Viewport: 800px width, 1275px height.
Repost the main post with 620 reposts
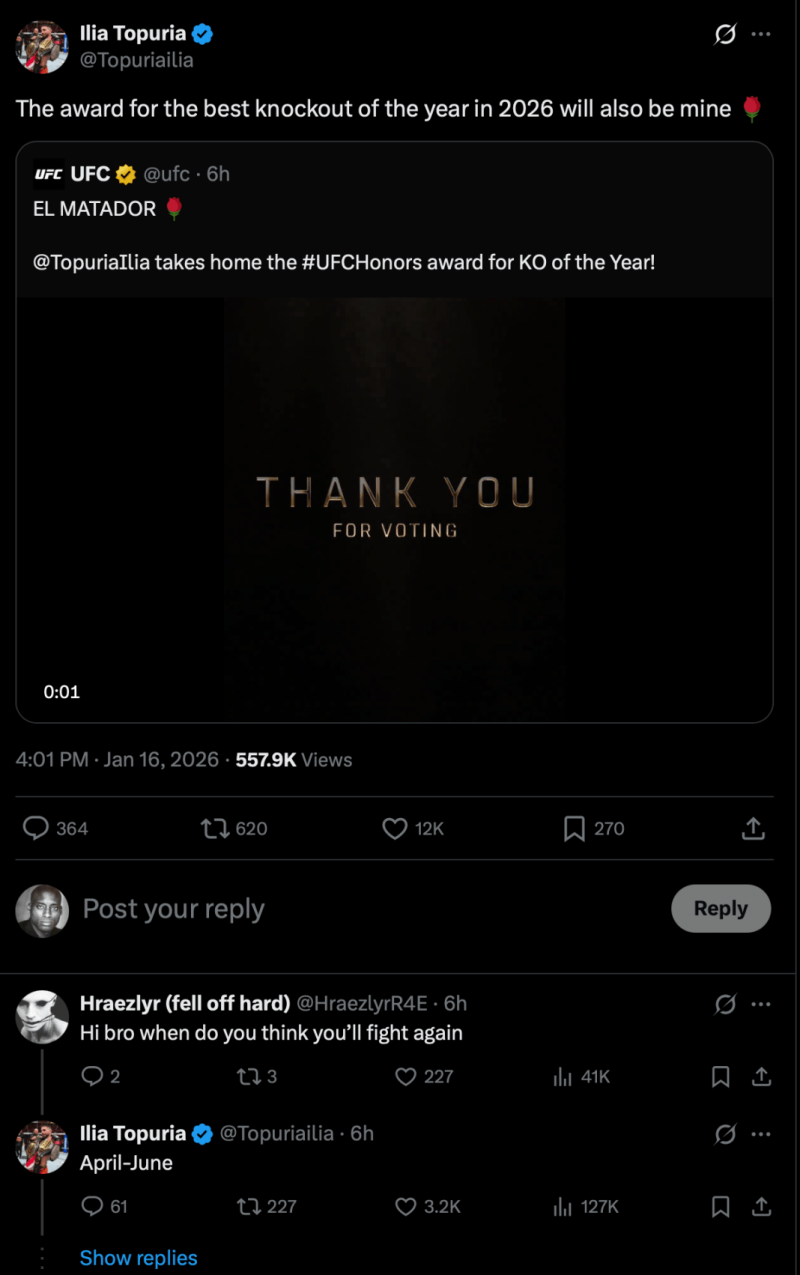click(213, 828)
